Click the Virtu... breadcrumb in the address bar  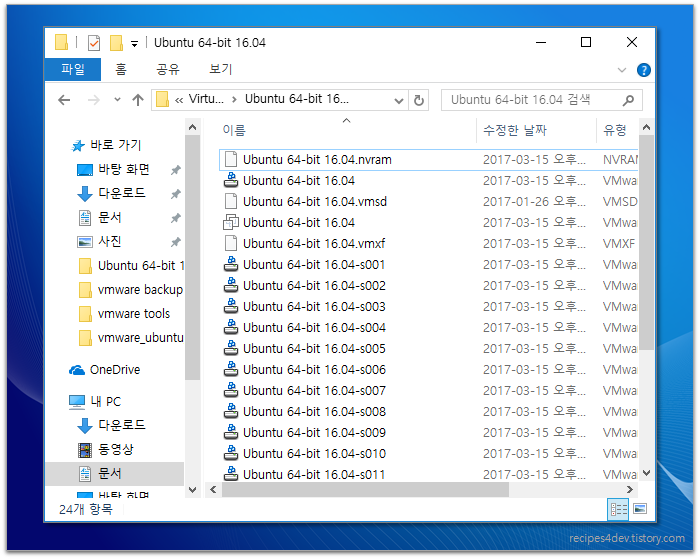206,99
